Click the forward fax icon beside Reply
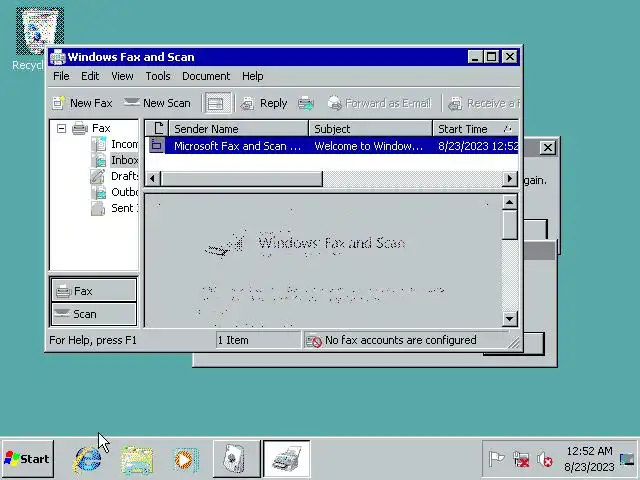640x480 pixels. click(306, 103)
